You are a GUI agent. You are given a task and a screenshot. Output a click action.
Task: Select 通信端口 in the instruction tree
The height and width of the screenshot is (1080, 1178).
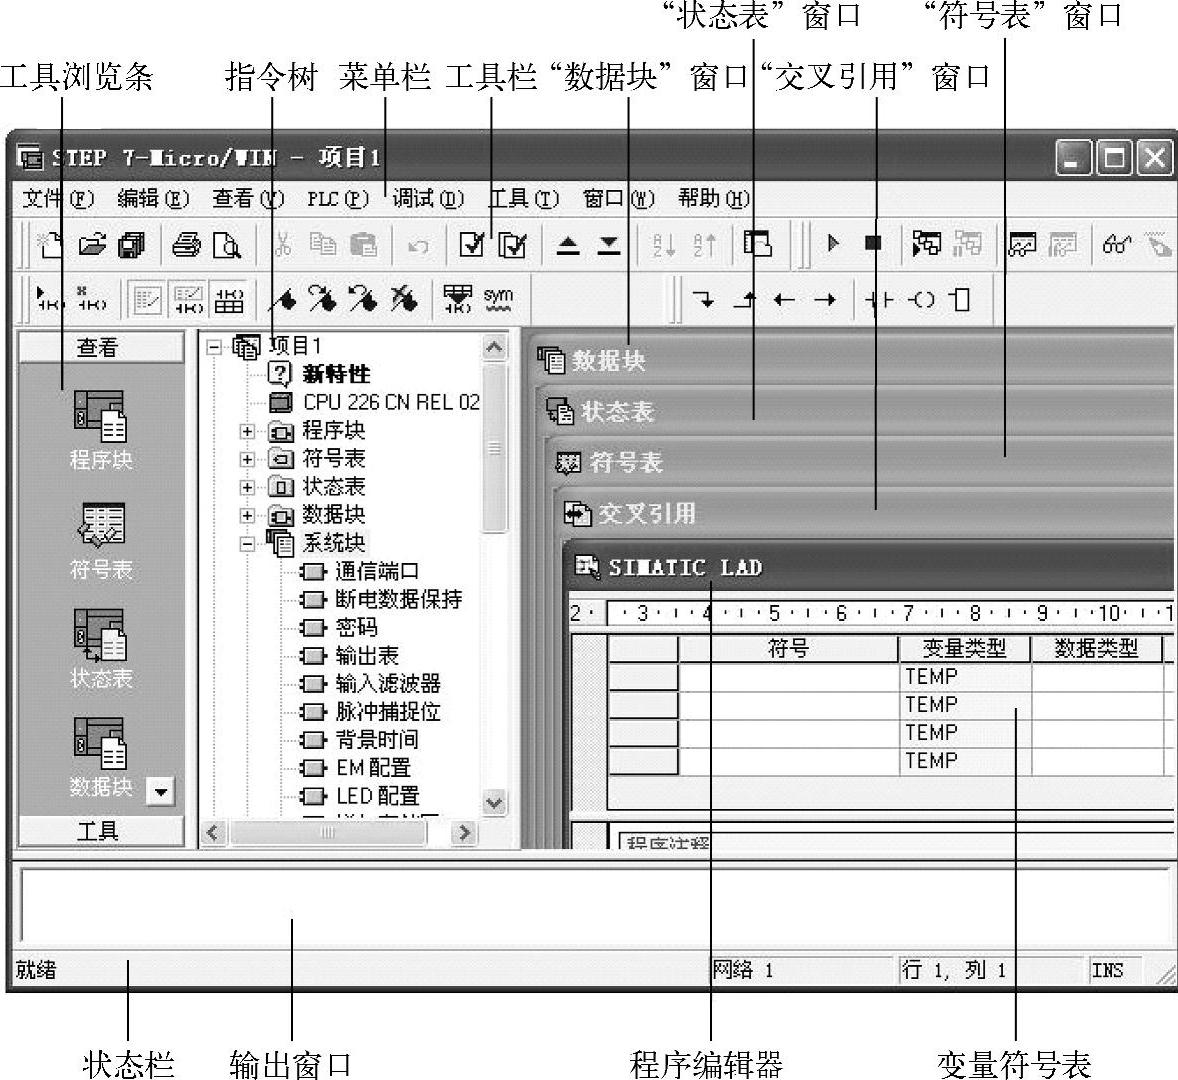(376, 572)
